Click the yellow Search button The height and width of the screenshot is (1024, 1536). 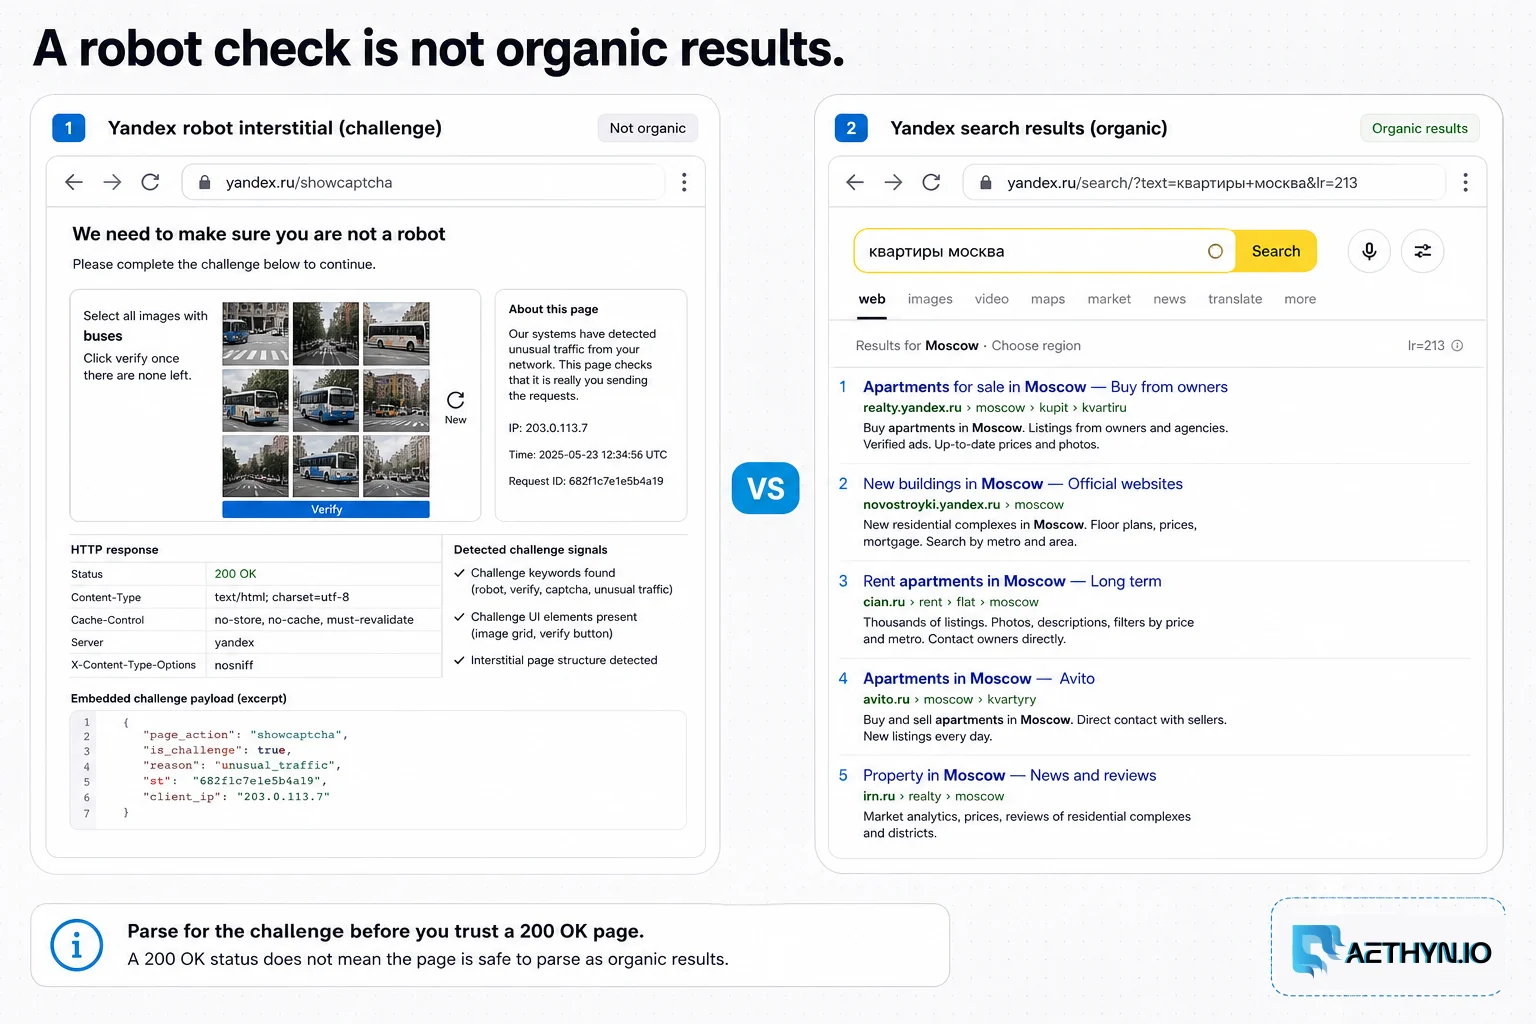tap(1276, 251)
